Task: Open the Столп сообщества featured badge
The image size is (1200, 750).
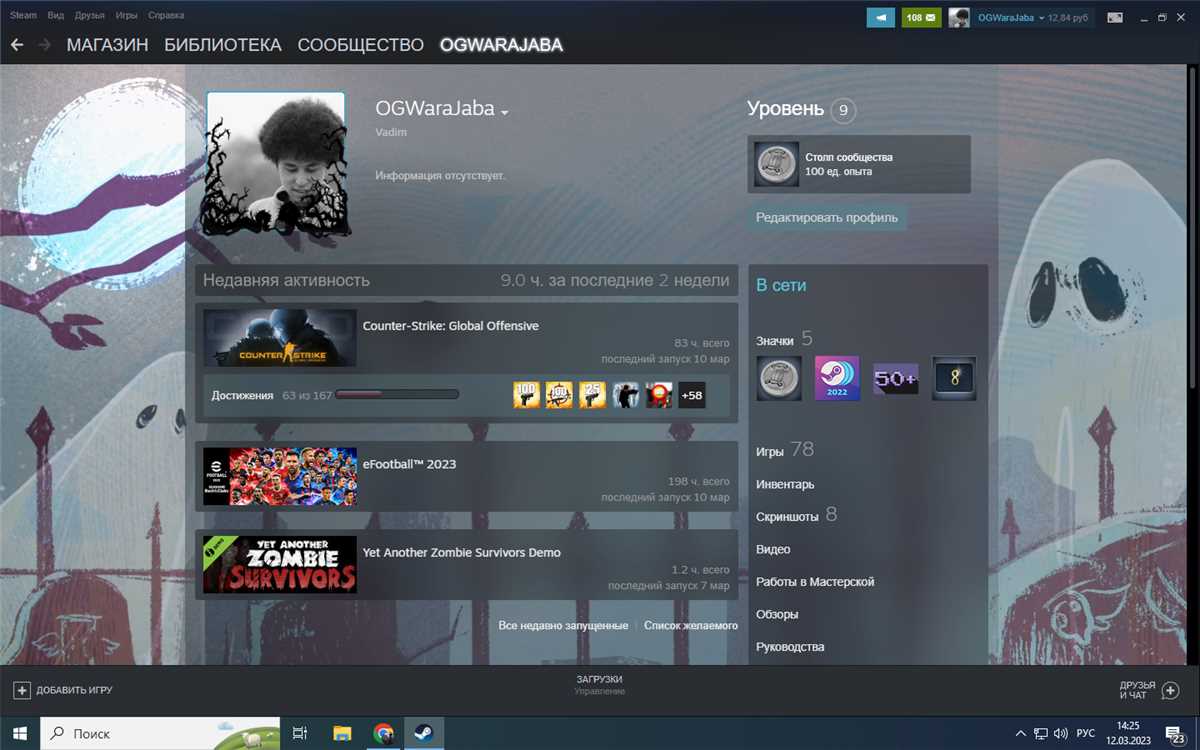Action: click(859, 164)
